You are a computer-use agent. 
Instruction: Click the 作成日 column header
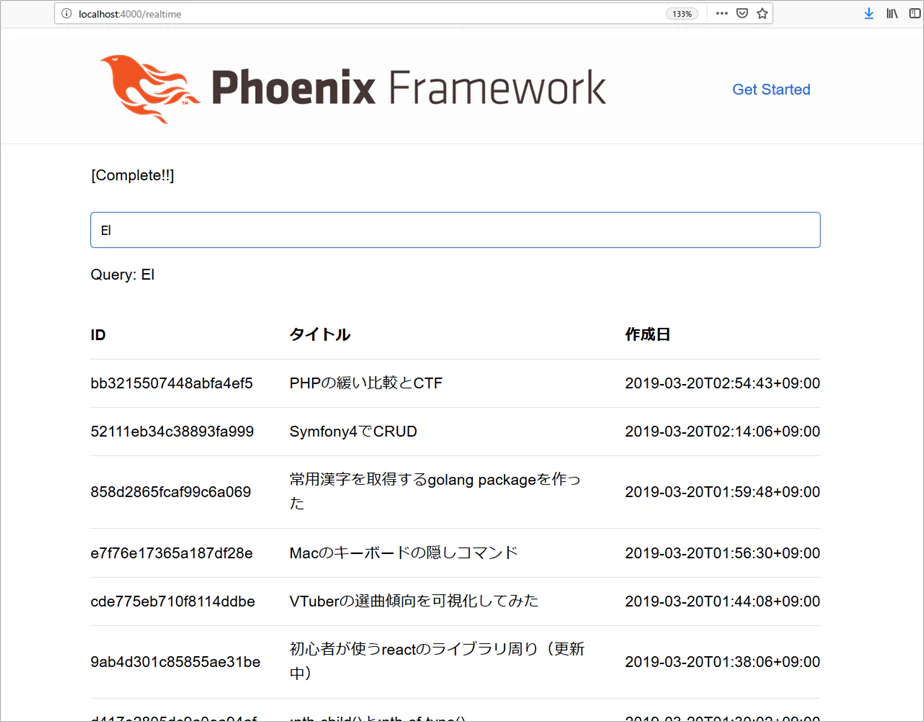coord(648,335)
